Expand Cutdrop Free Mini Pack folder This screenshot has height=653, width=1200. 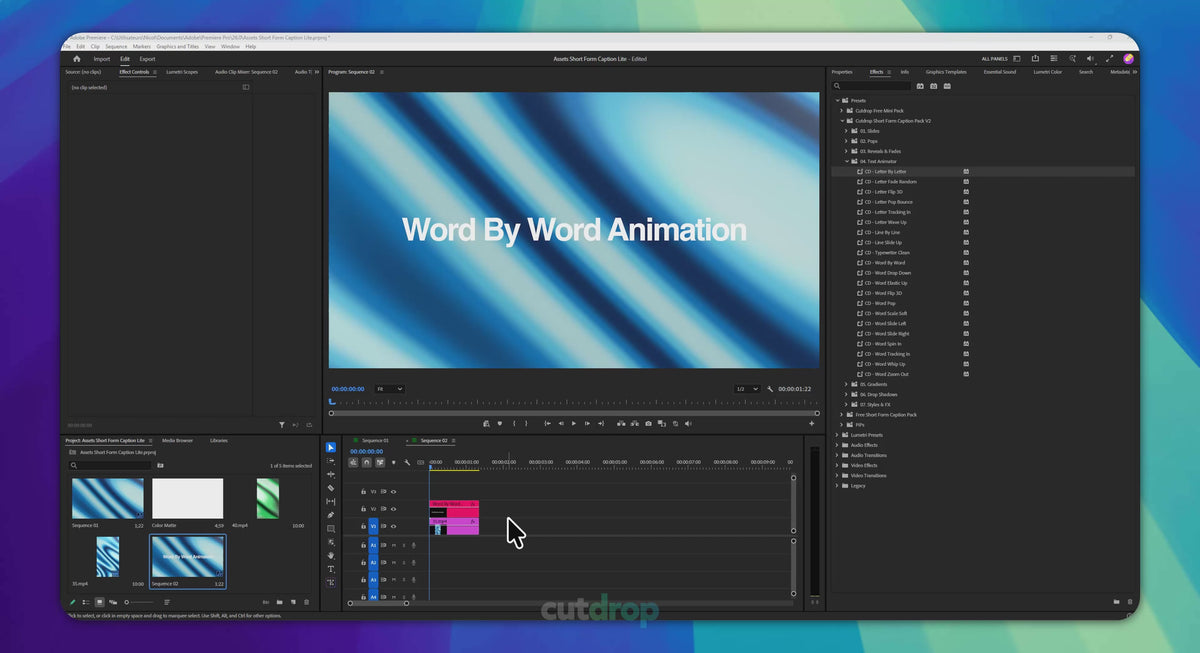841,110
